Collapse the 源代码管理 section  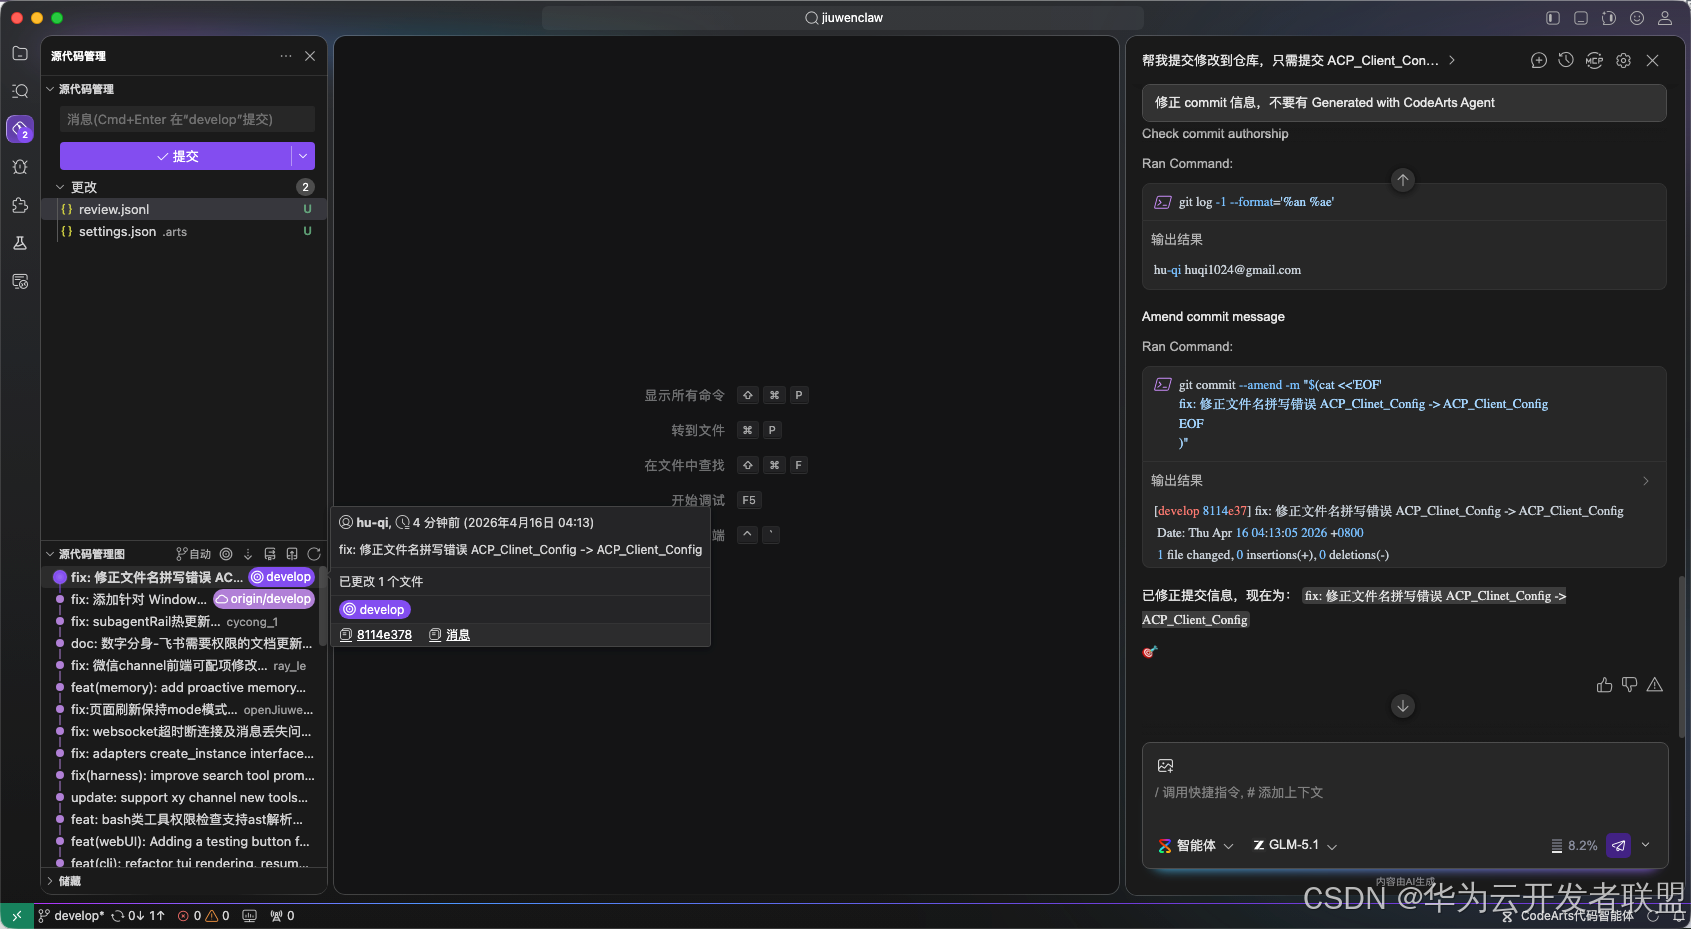click(x=50, y=89)
